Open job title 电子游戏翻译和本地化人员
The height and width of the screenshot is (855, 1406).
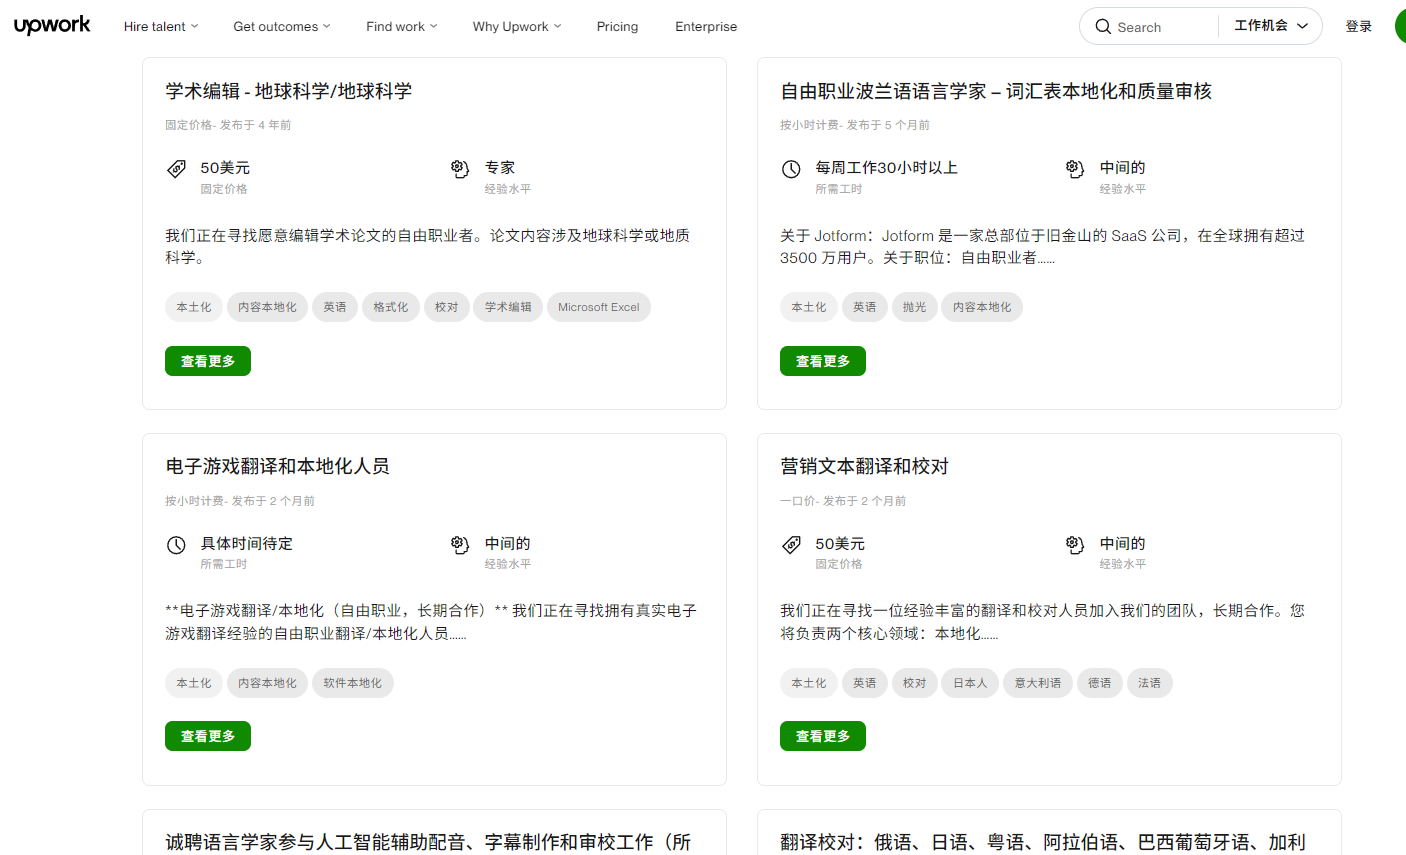(277, 466)
